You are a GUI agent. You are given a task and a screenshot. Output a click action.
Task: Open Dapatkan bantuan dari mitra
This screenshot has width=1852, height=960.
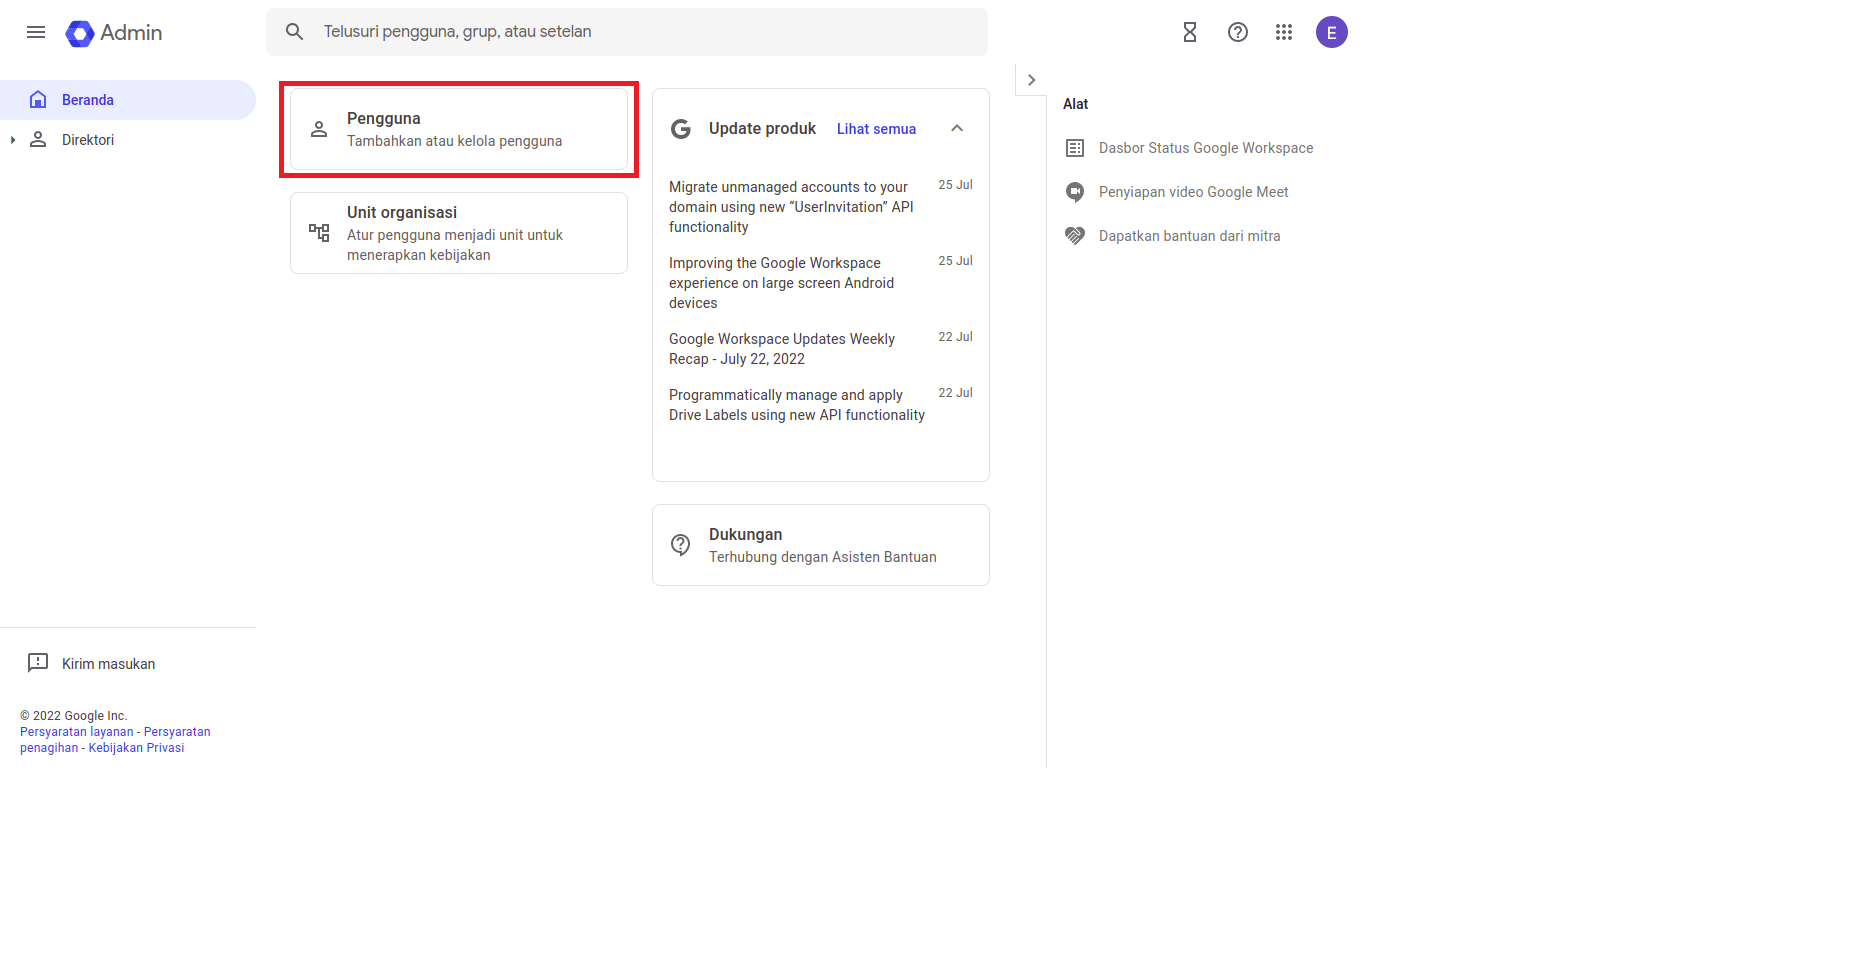tap(1189, 236)
